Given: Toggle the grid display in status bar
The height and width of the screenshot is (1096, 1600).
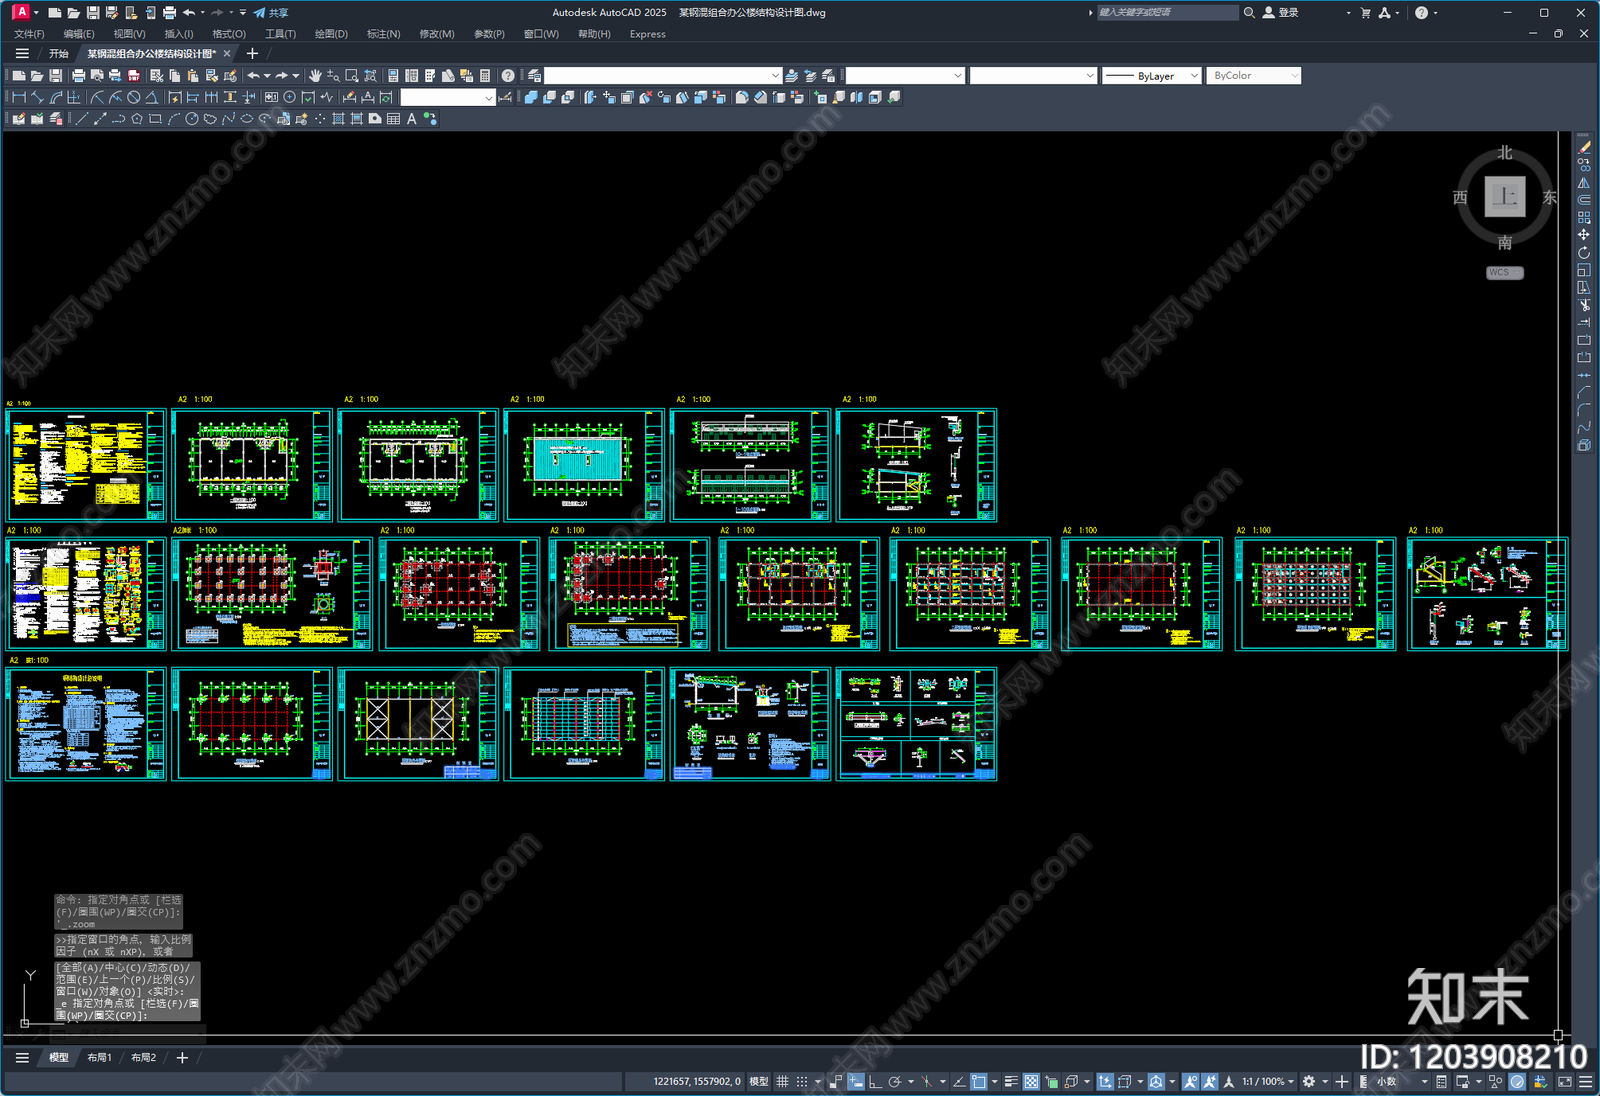Looking at the screenshot, I should (x=782, y=1082).
